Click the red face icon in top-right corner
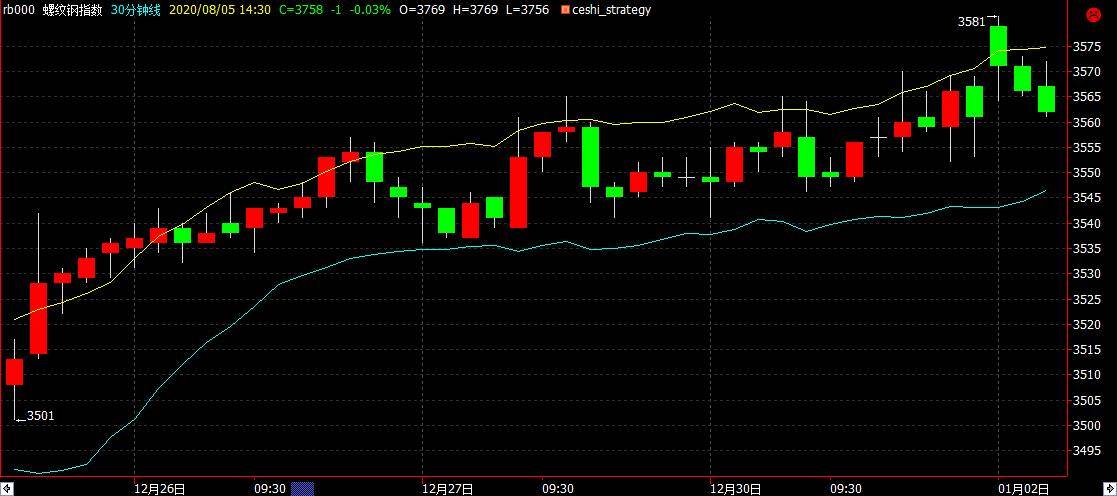The image size is (1117, 496). coord(1091,14)
